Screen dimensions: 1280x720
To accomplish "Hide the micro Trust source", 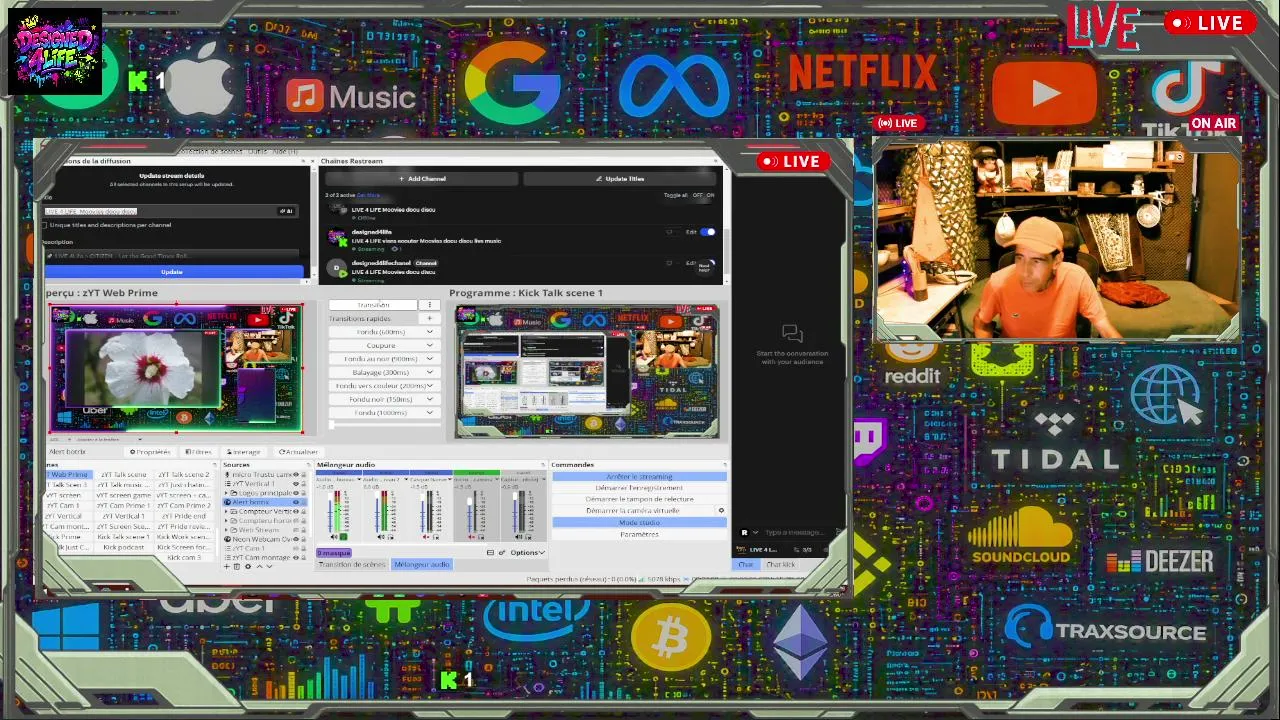I will click(x=296, y=475).
